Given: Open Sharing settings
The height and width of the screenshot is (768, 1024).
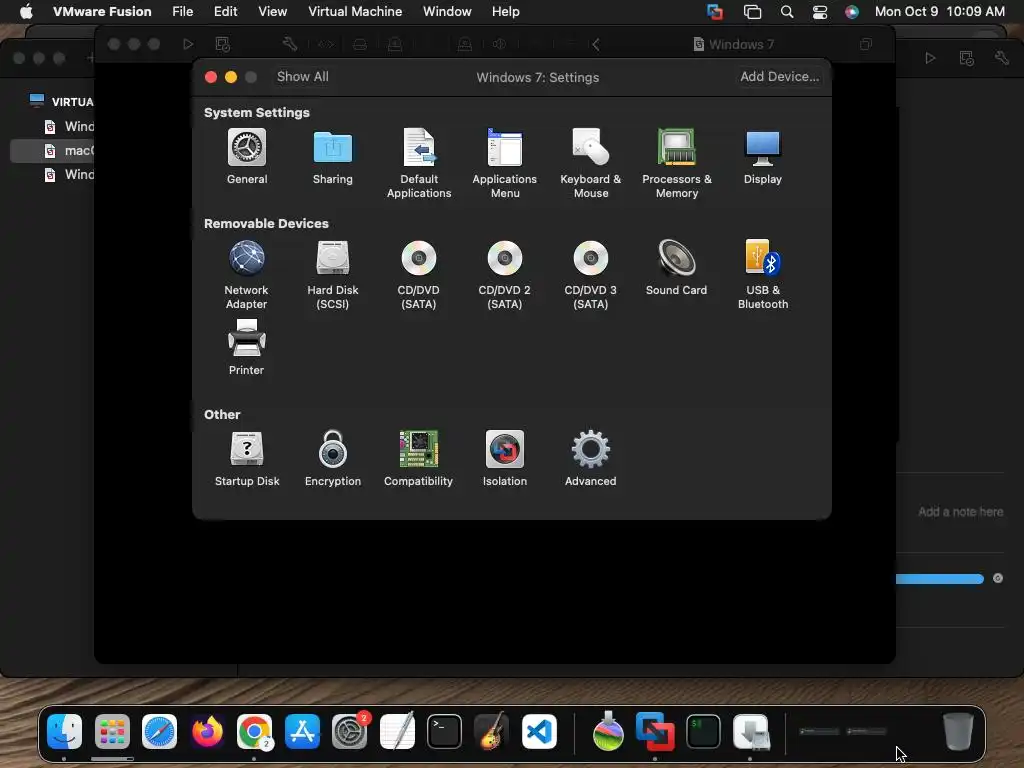Looking at the screenshot, I should (332, 157).
